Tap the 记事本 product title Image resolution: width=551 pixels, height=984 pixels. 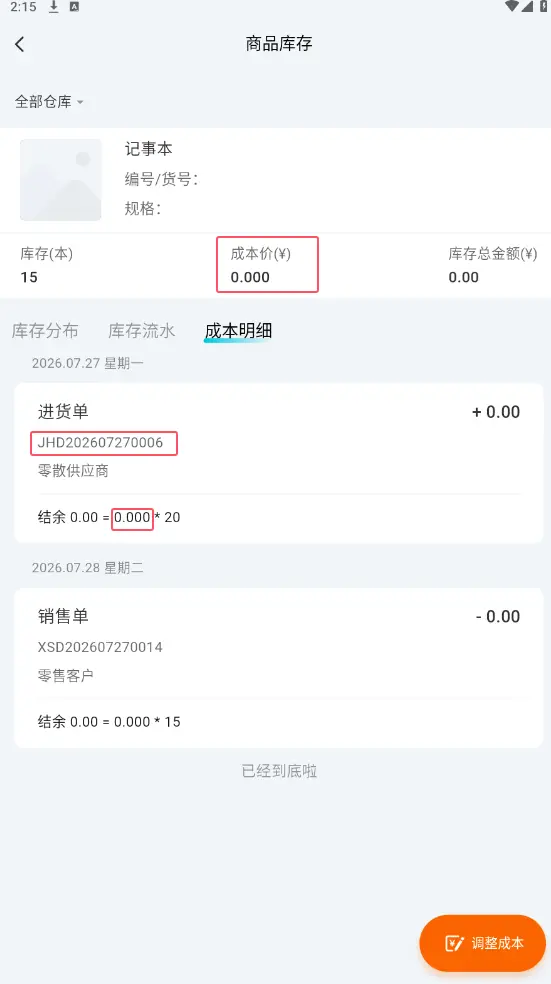tap(149, 149)
